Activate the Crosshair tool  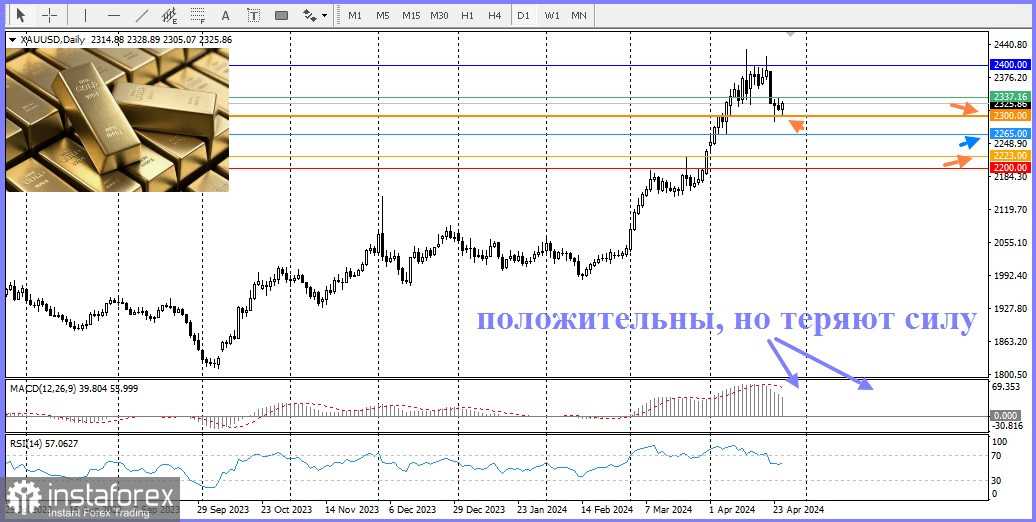[x=50, y=15]
